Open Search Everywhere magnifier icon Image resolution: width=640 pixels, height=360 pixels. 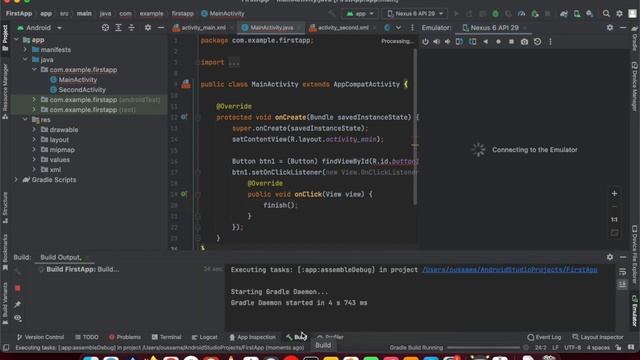coord(606,13)
